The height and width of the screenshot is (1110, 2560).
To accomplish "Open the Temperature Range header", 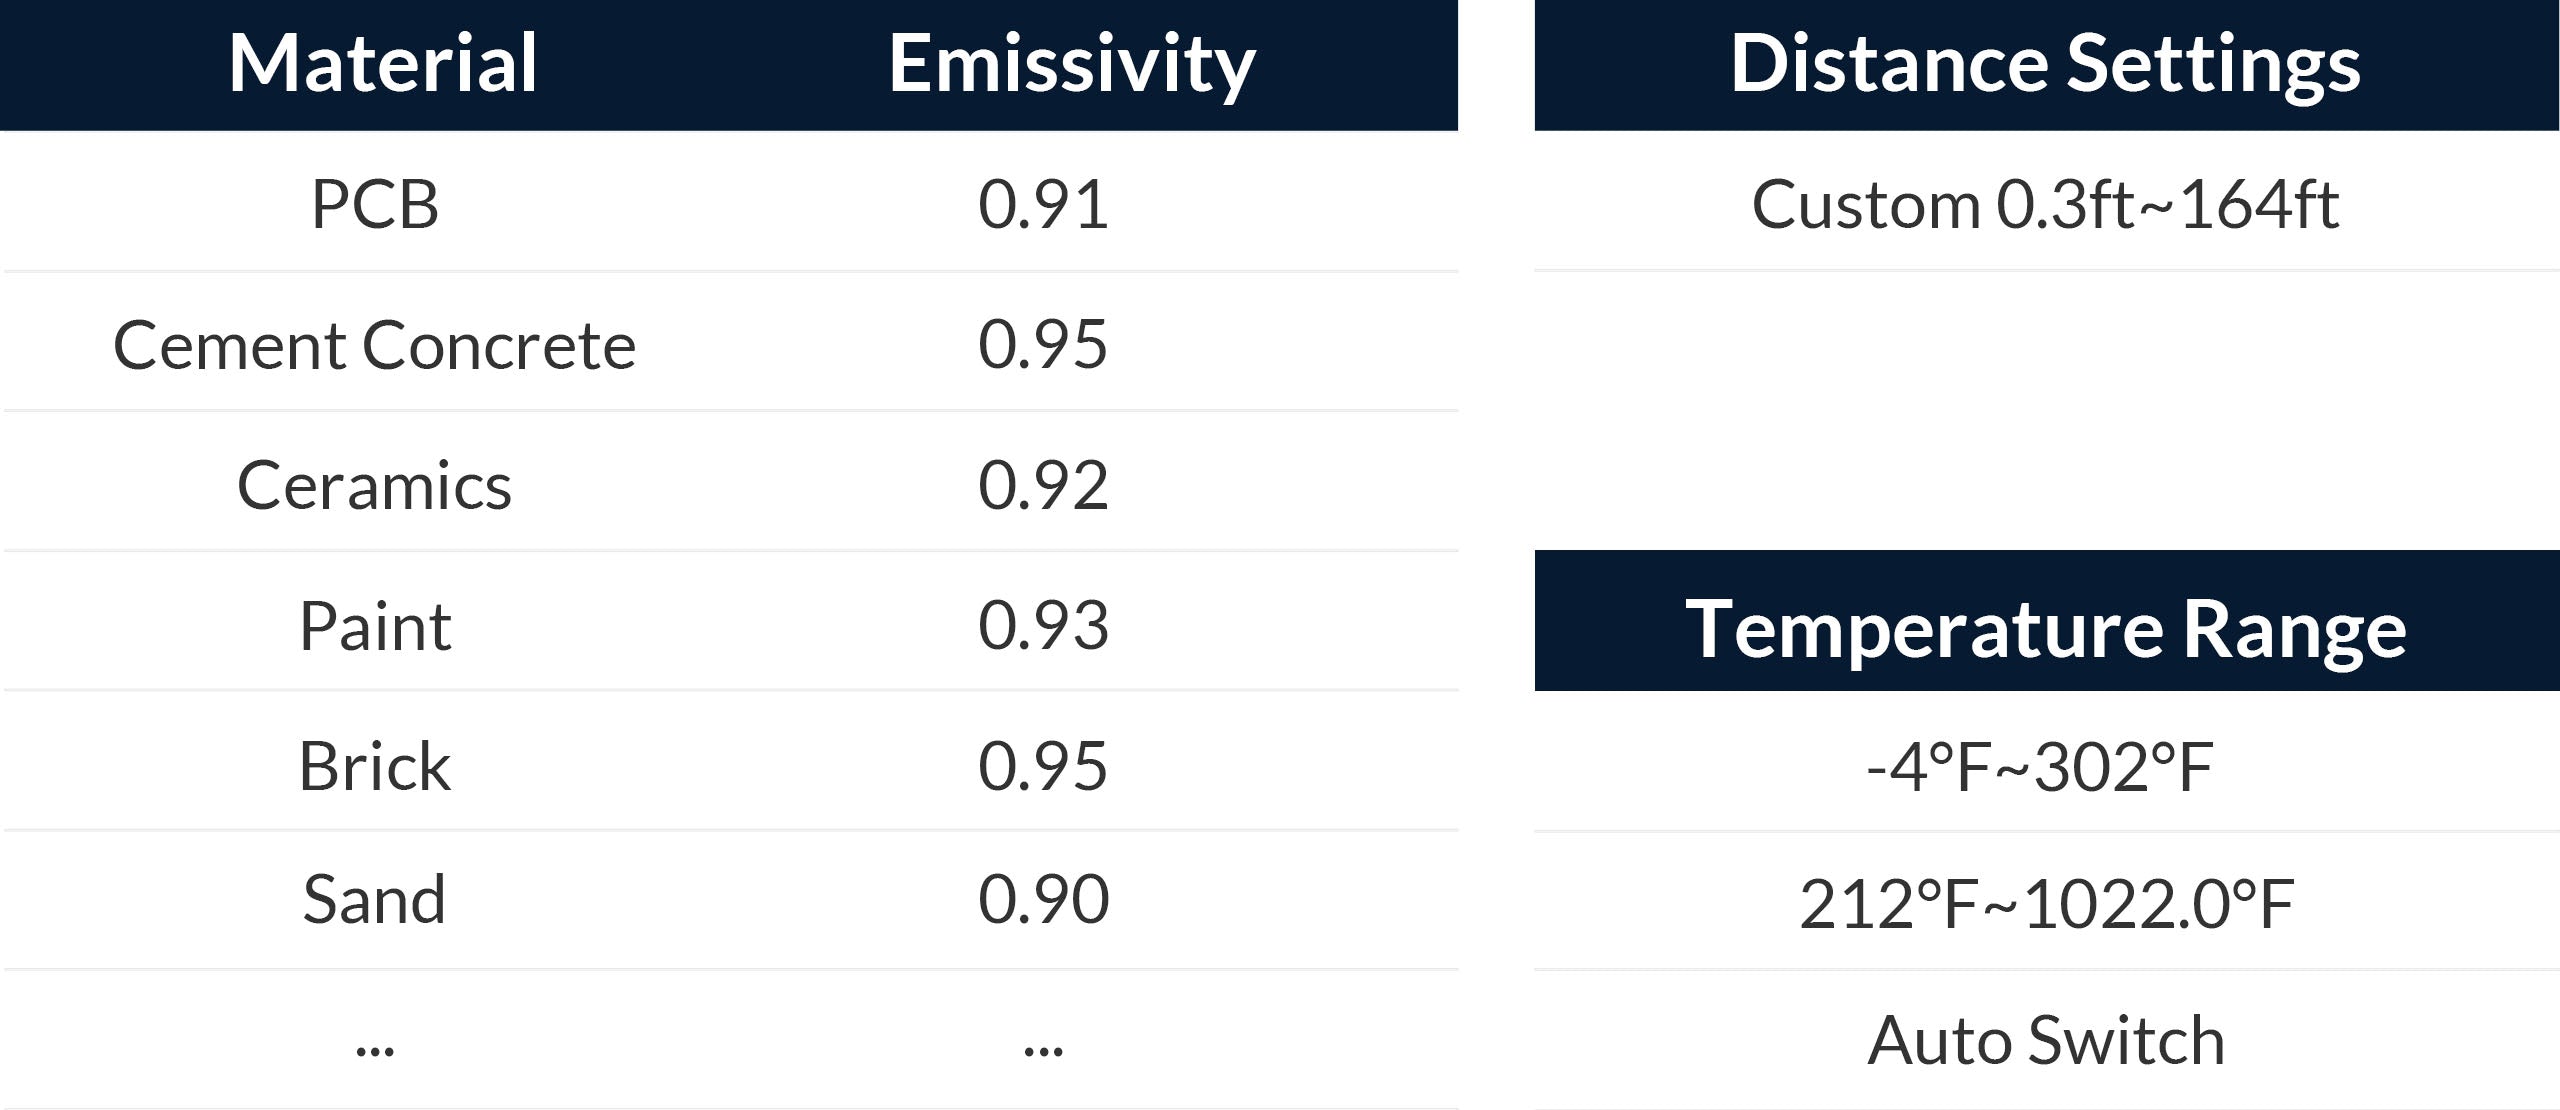I will coord(2046,629).
